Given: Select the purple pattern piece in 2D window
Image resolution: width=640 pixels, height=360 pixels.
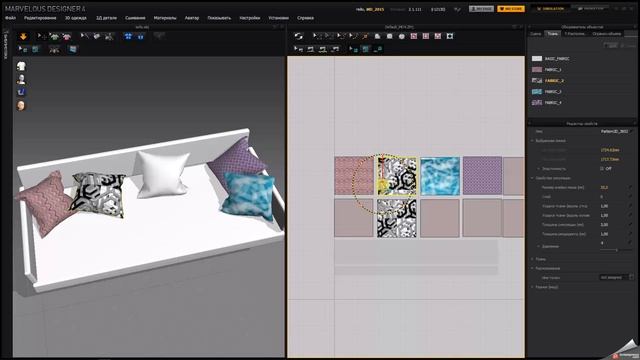Looking at the screenshot, I should 482,176.
